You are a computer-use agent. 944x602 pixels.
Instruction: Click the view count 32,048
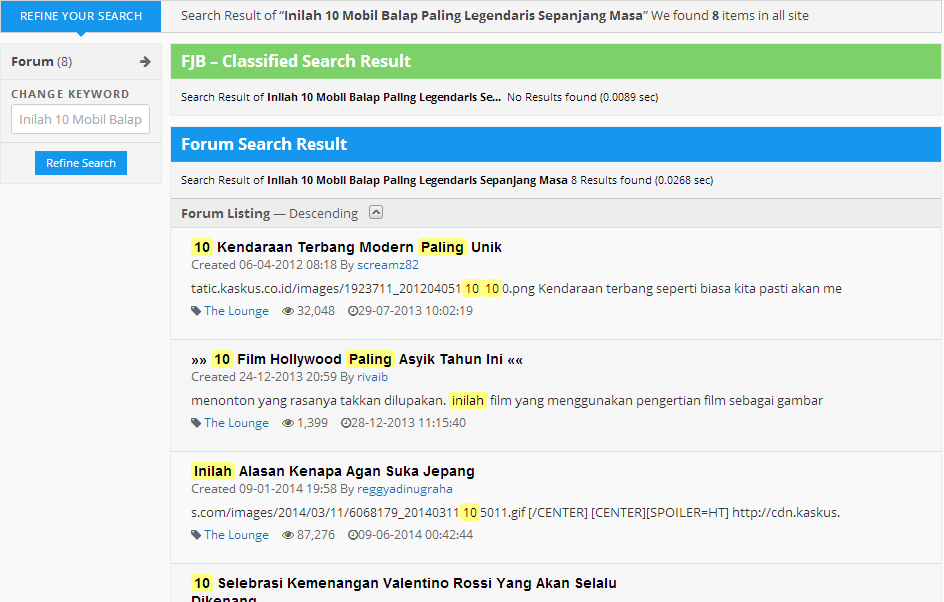[x=315, y=311]
